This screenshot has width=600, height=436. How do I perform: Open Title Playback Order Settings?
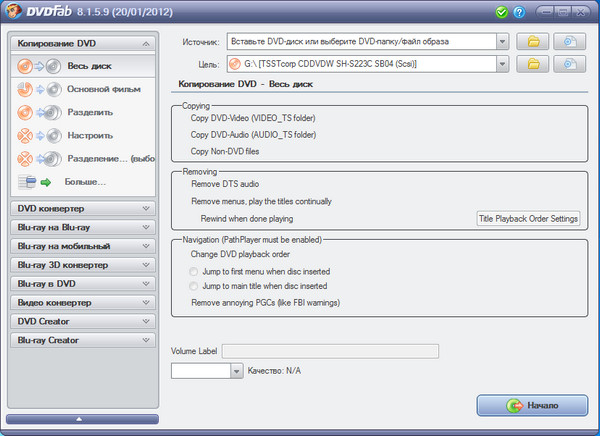point(528,218)
